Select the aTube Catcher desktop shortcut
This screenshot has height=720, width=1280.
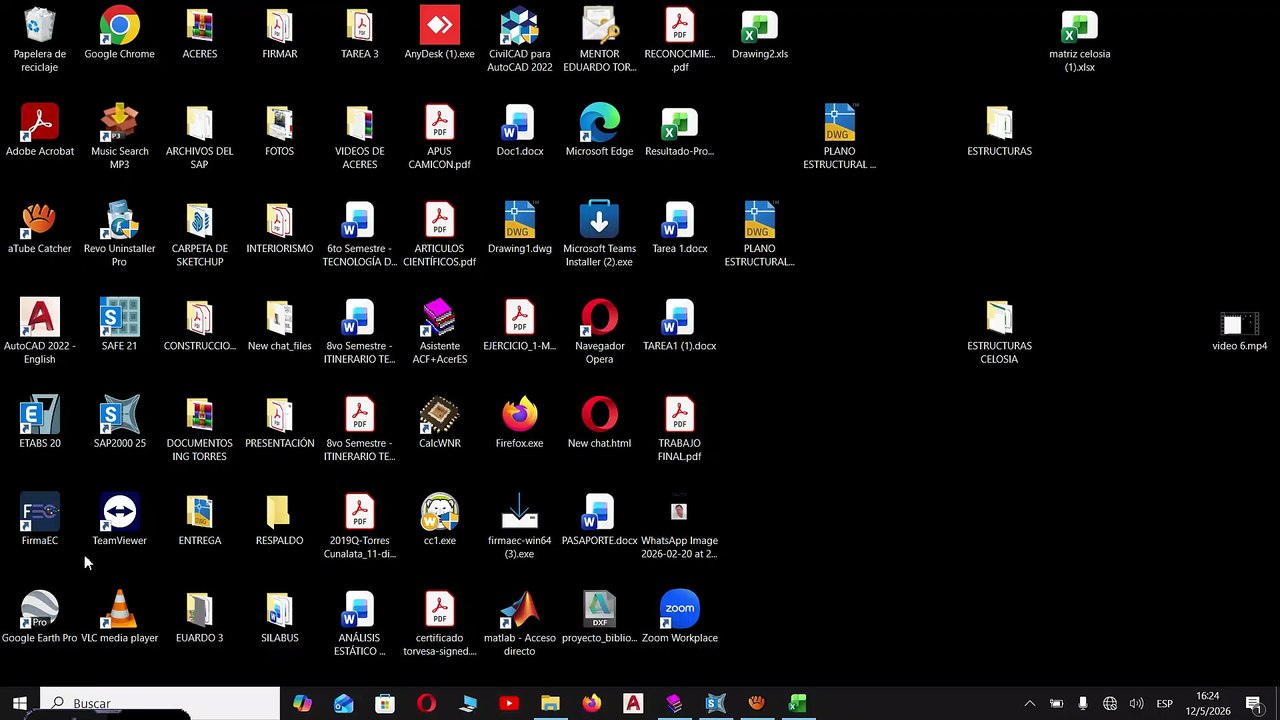coord(40,228)
